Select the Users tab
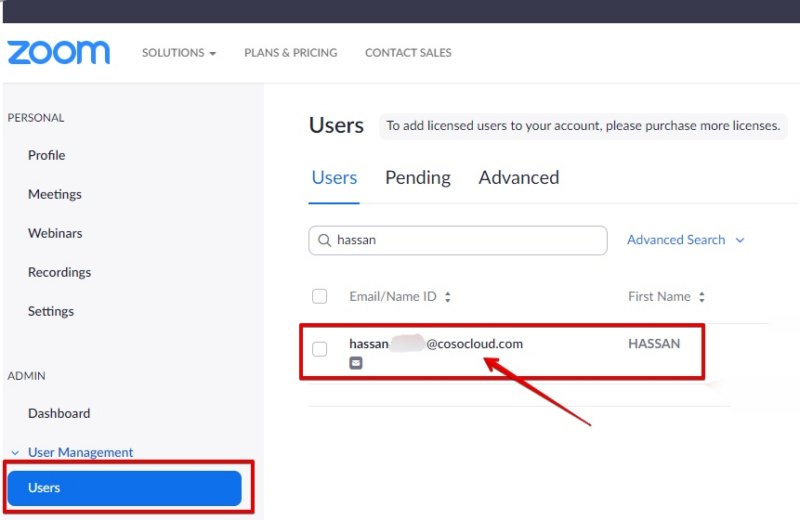The height and width of the screenshot is (520, 800). tap(334, 178)
